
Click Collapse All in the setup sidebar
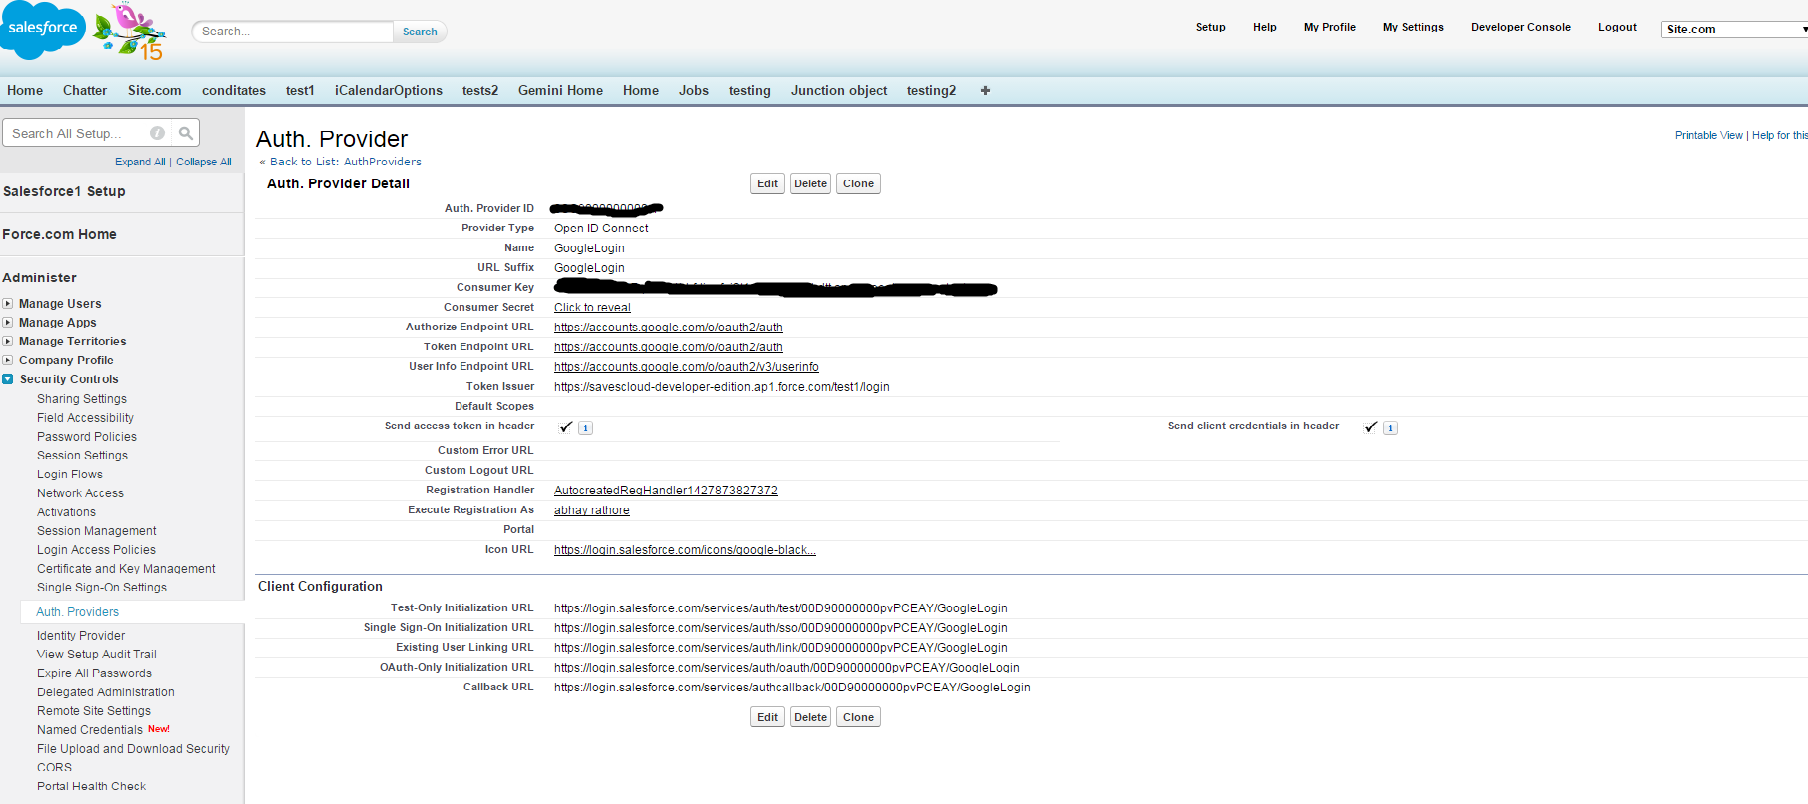pyautogui.click(x=204, y=162)
